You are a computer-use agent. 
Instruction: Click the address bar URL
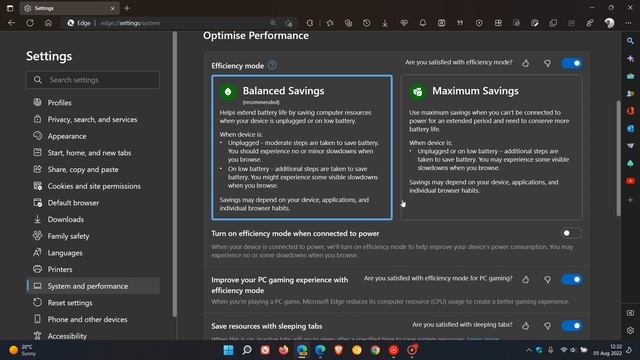pos(130,23)
